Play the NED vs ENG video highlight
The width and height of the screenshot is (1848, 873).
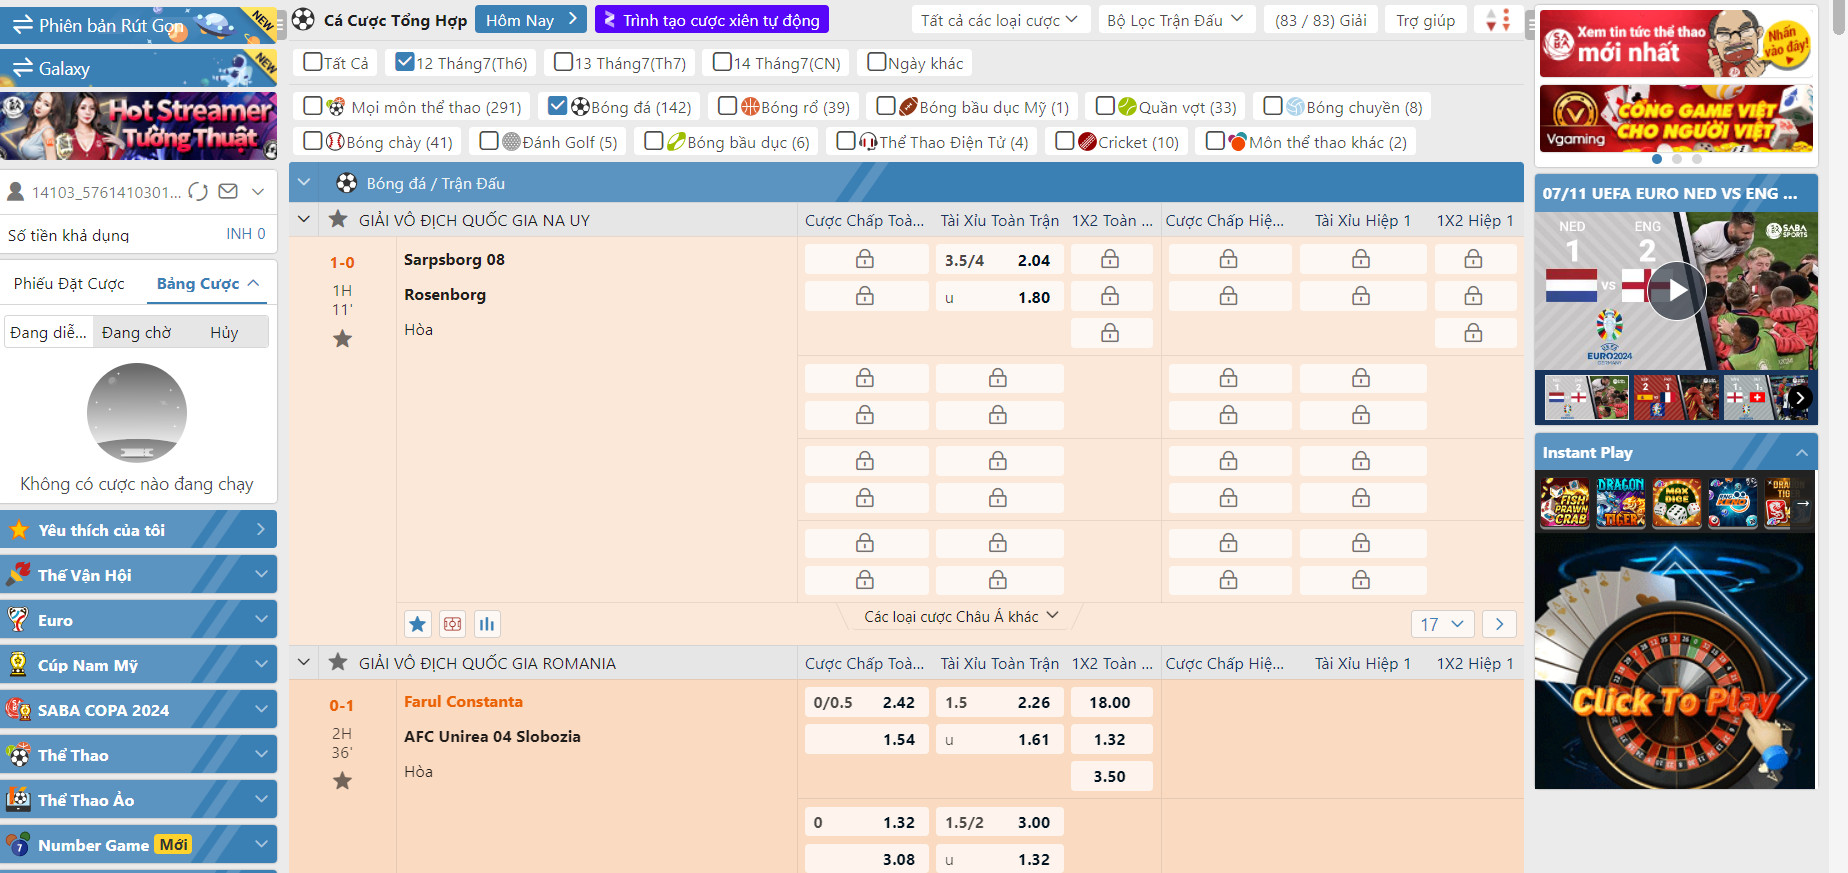pyautogui.click(x=1676, y=291)
